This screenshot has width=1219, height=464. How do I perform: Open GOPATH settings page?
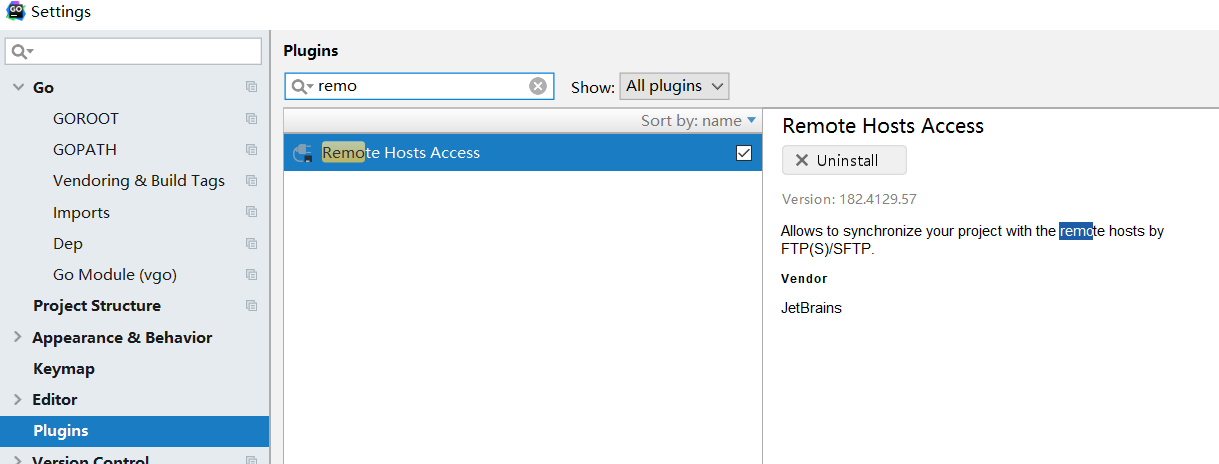(85, 149)
